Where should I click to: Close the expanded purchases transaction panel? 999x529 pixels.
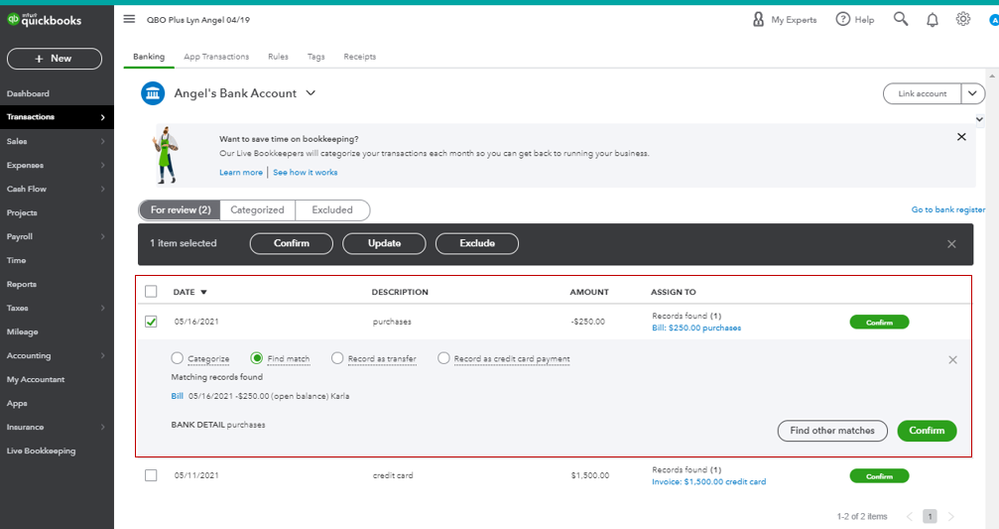pyautogui.click(x=952, y=360)
